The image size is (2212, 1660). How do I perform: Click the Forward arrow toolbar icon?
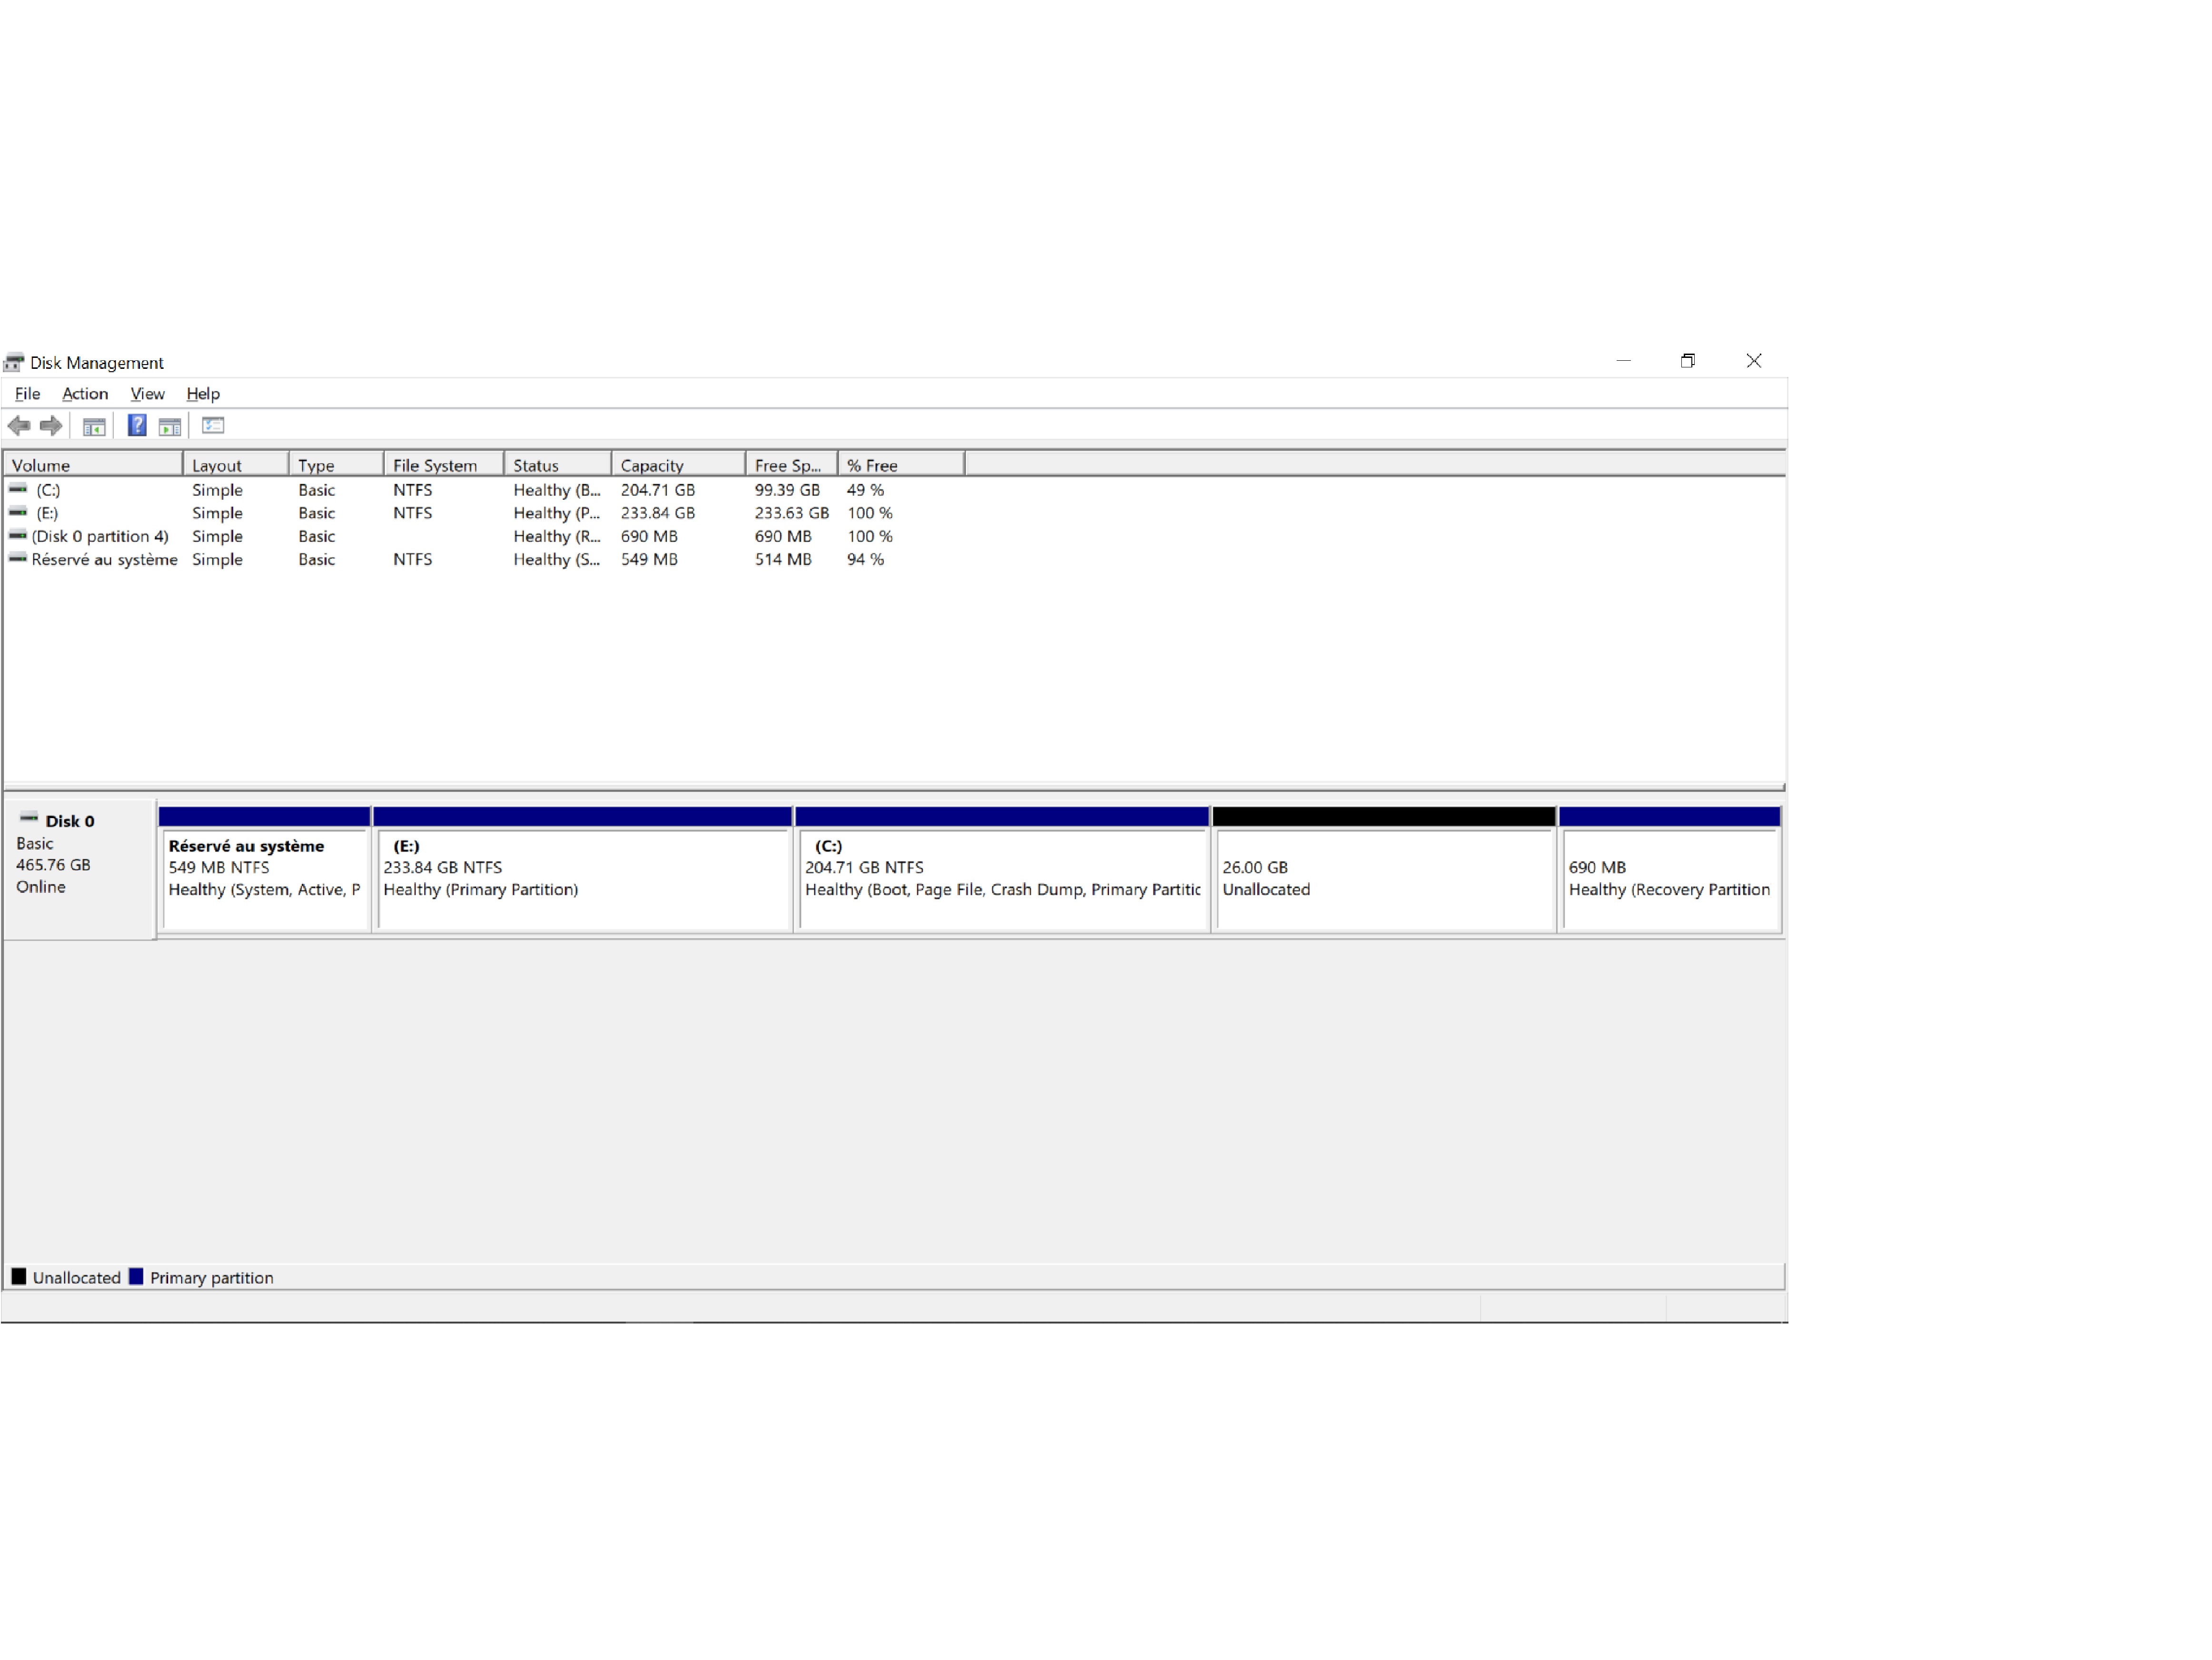coord(51,426)
